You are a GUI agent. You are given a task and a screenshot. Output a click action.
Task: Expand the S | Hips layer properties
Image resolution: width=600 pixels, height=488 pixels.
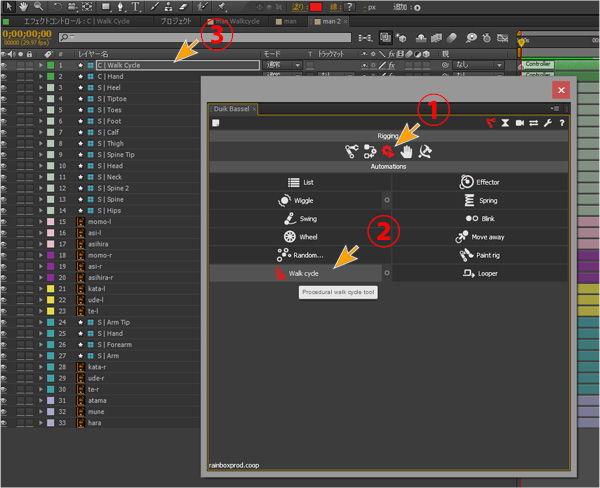tap(40, 210)
